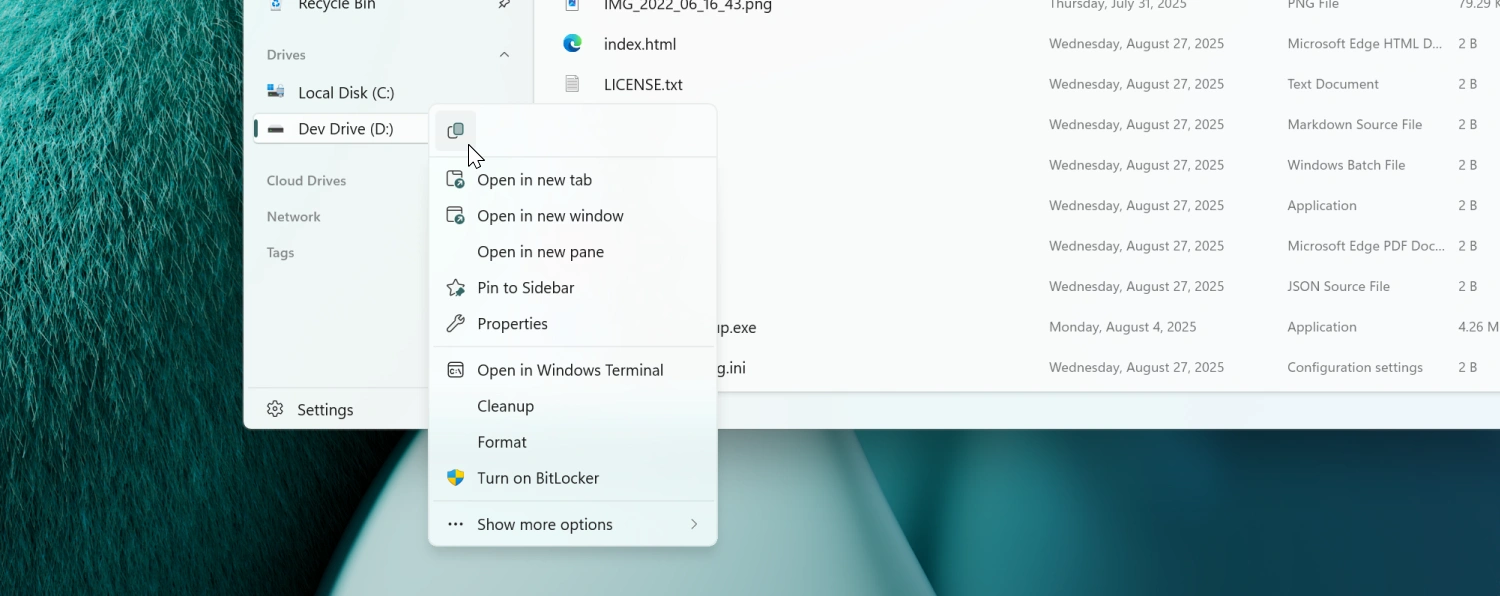Select Format from the context menu
Screen dimensions: 1500x596
tap(502, 441)
